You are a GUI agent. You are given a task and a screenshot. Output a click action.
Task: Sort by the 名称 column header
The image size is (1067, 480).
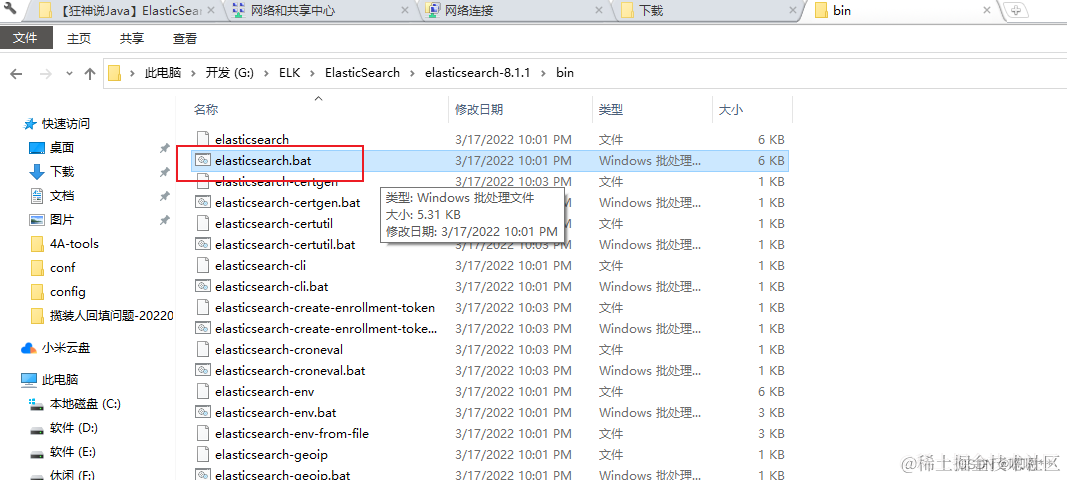coord(206,110)
